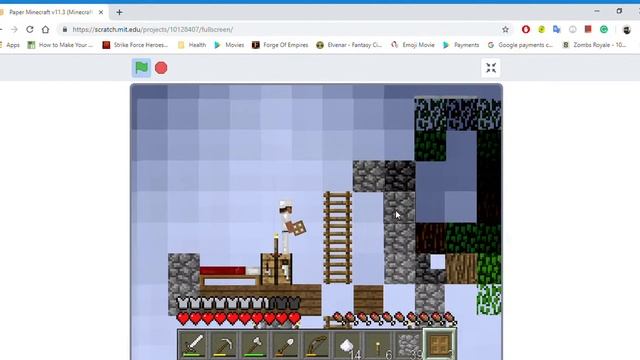Open the Payments bookmark

pos(461,45)
